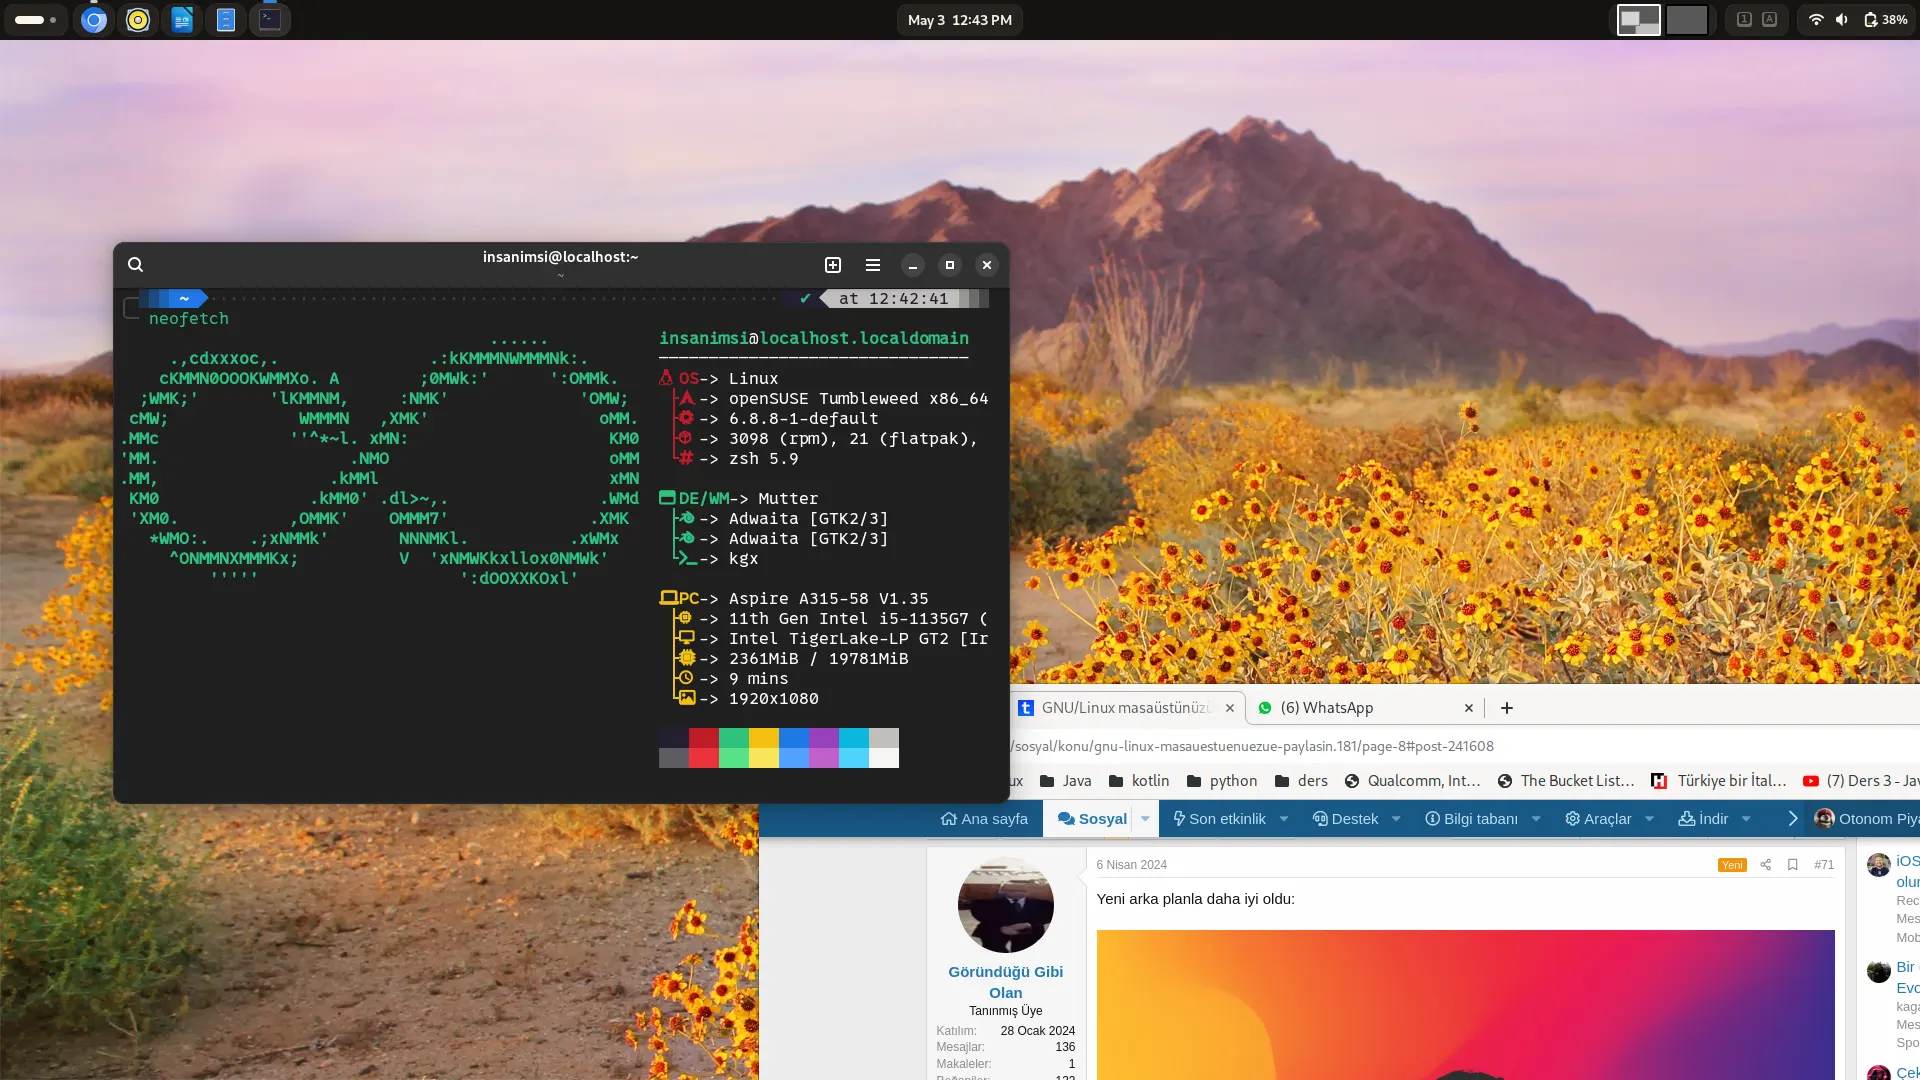The width and height of the screenshot is (1920, 1080).
Task: Click the "Aspire A315-58 V1.35" line in terminal
Action: (828, 599)
